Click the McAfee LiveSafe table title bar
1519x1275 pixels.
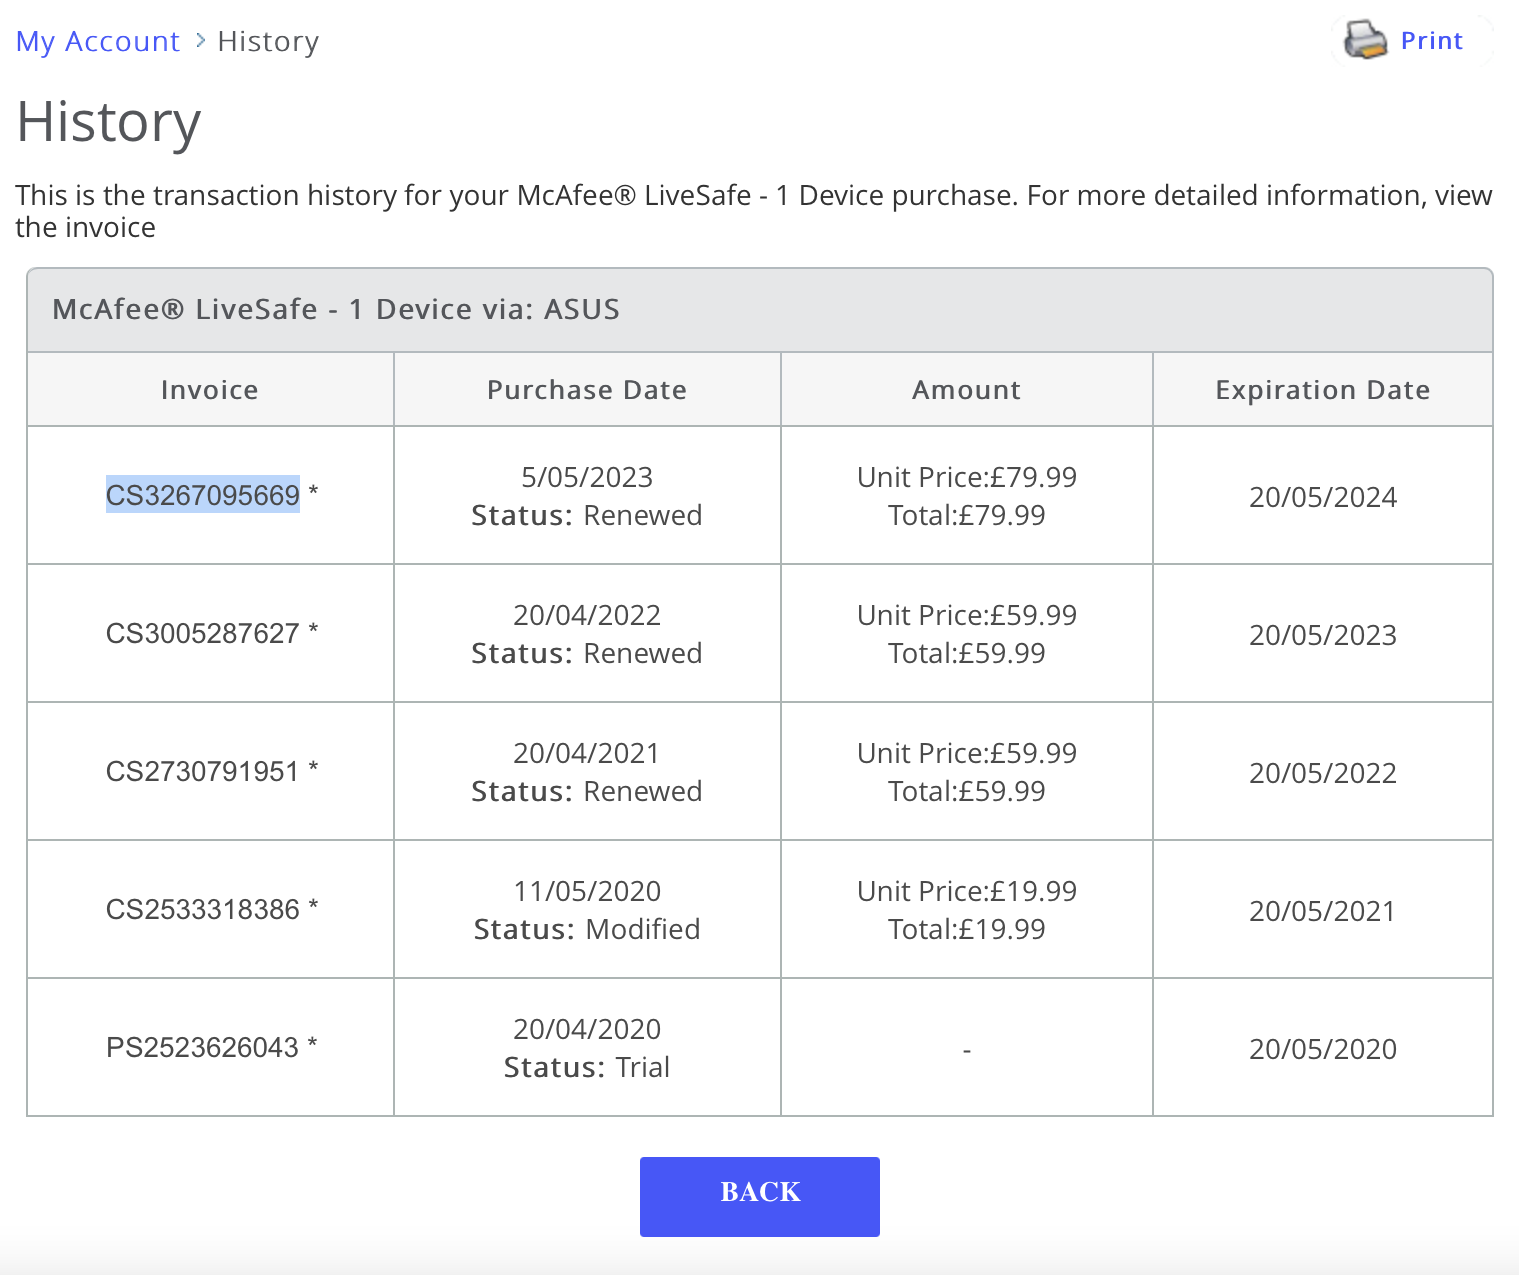point(336,310)
